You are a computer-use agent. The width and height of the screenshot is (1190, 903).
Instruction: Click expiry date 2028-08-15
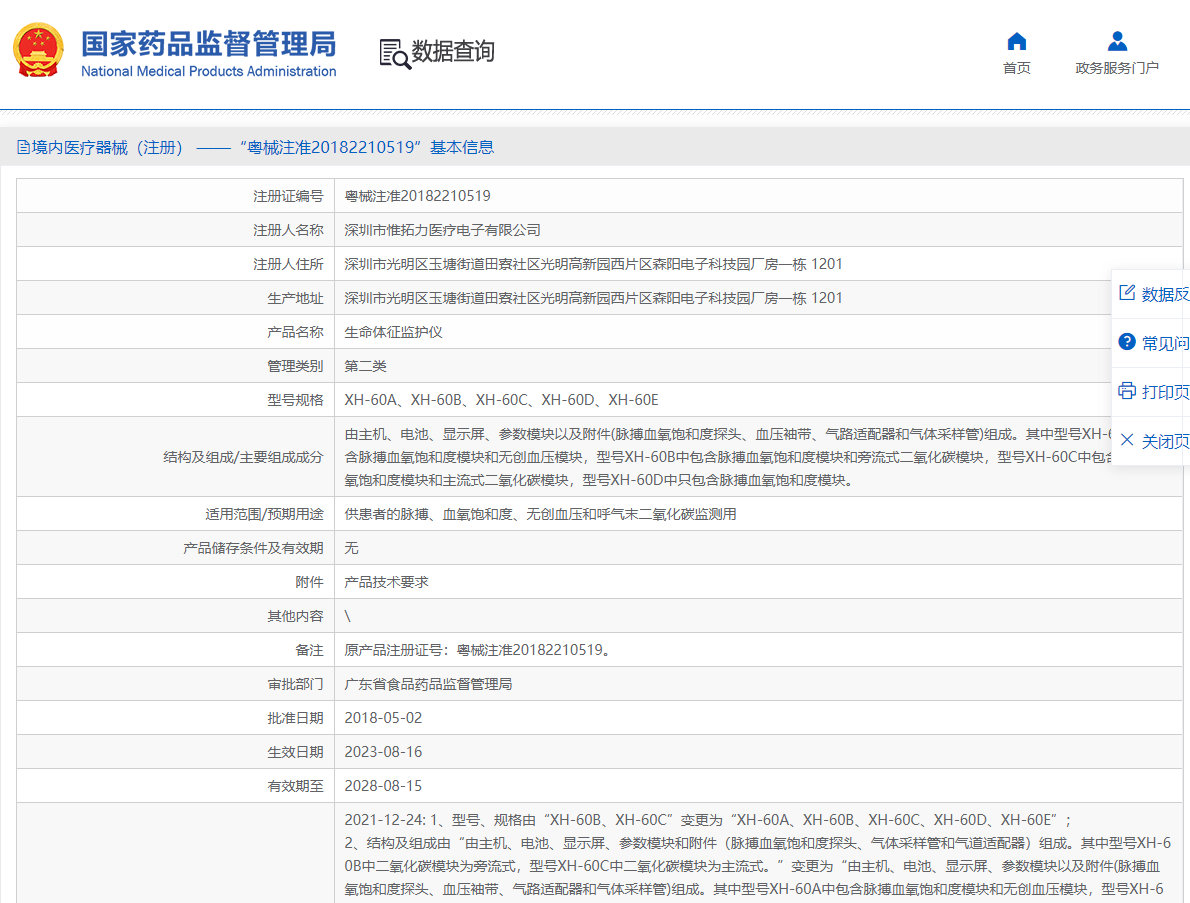383,786
